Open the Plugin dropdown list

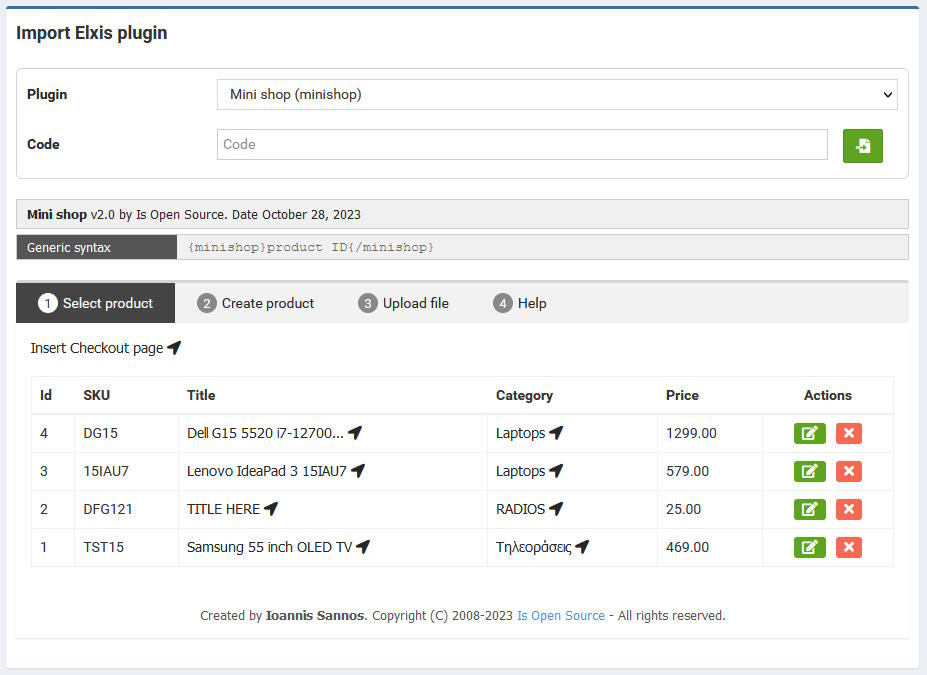557,95
